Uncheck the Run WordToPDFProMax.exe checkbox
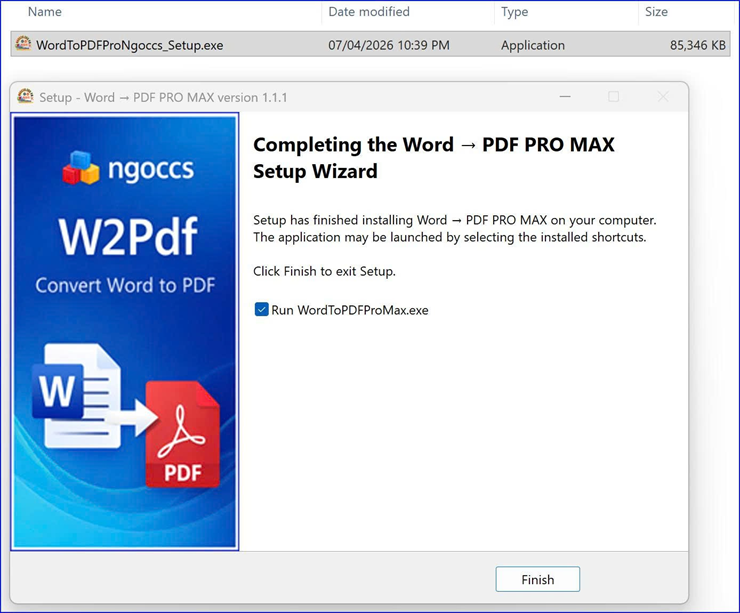The width and height of the screenshot is (740, 613). click(x=262, y=310)
